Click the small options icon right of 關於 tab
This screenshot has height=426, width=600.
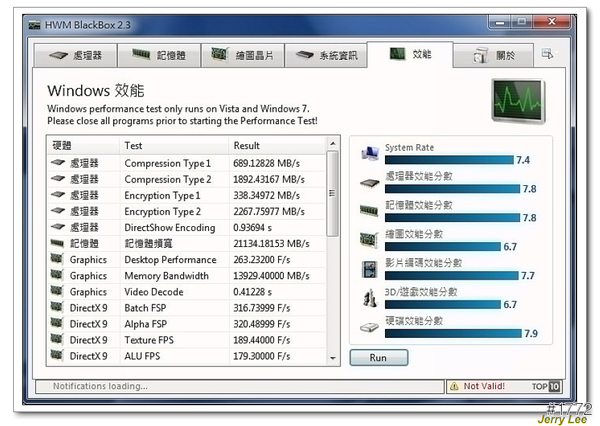(547, 55)
